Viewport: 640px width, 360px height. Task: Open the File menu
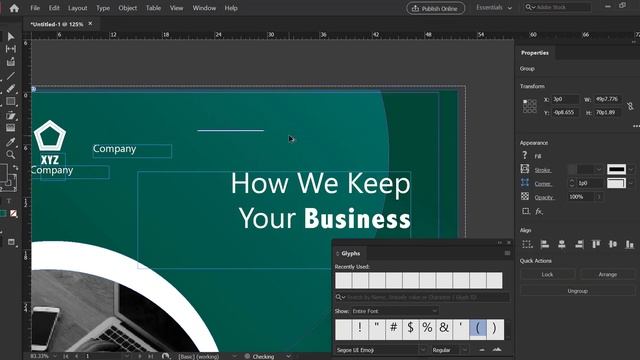coord(35,8)
